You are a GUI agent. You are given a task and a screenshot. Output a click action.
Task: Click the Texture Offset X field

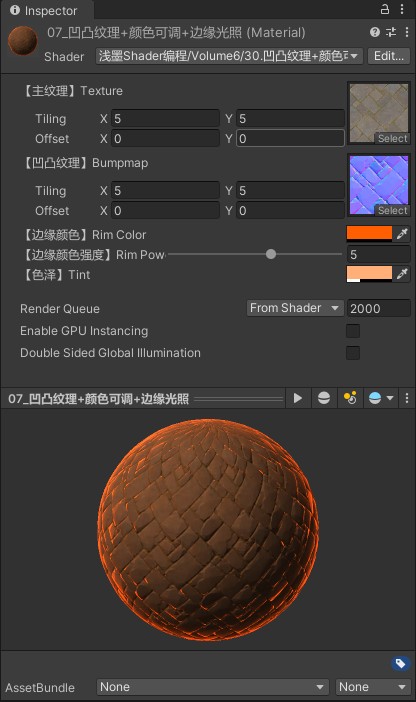(165, 138)
